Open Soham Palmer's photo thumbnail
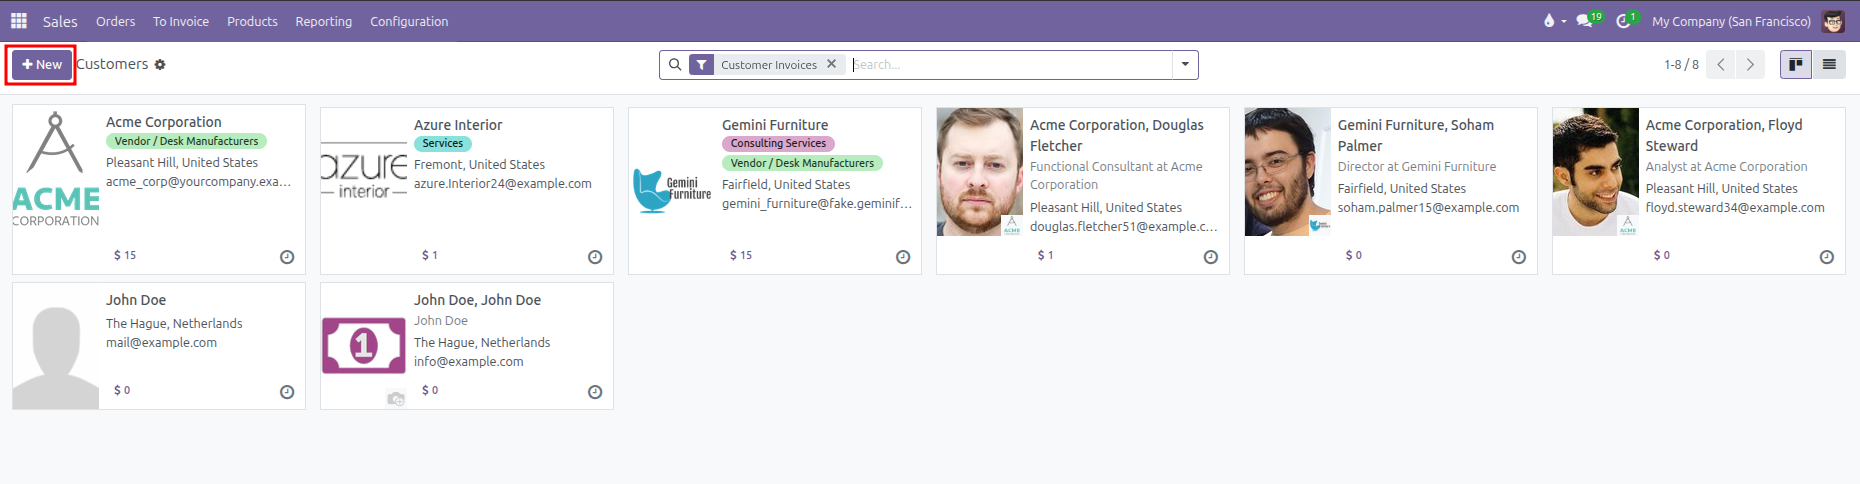 click(x=1288, y=172)
